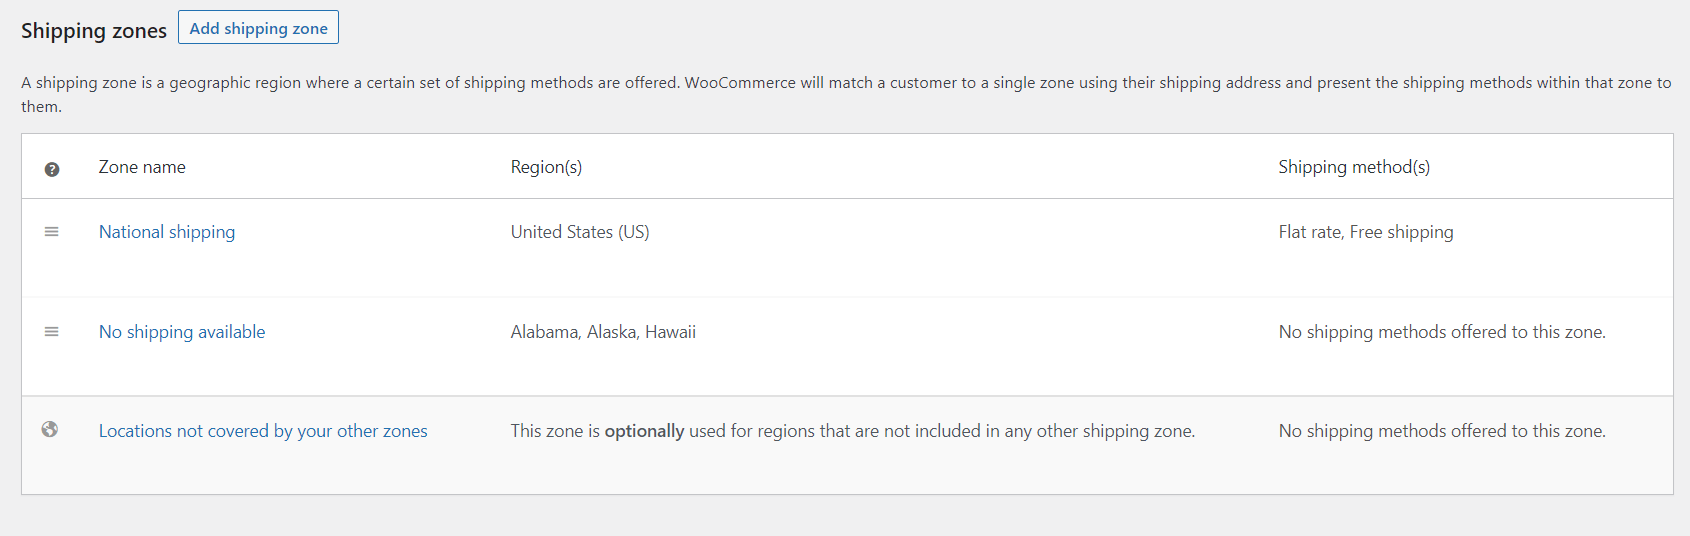This screenshot has width=1690, height=536.
Task: Click the Shipping zones page heading
Action: [94, 31]
